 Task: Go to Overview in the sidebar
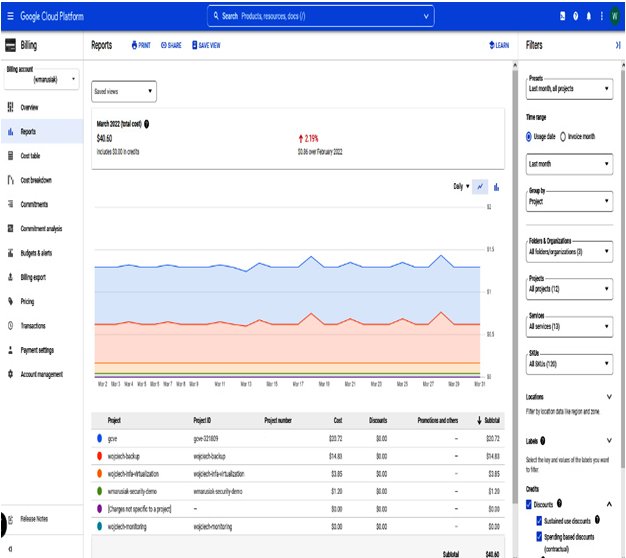(42, 107)
